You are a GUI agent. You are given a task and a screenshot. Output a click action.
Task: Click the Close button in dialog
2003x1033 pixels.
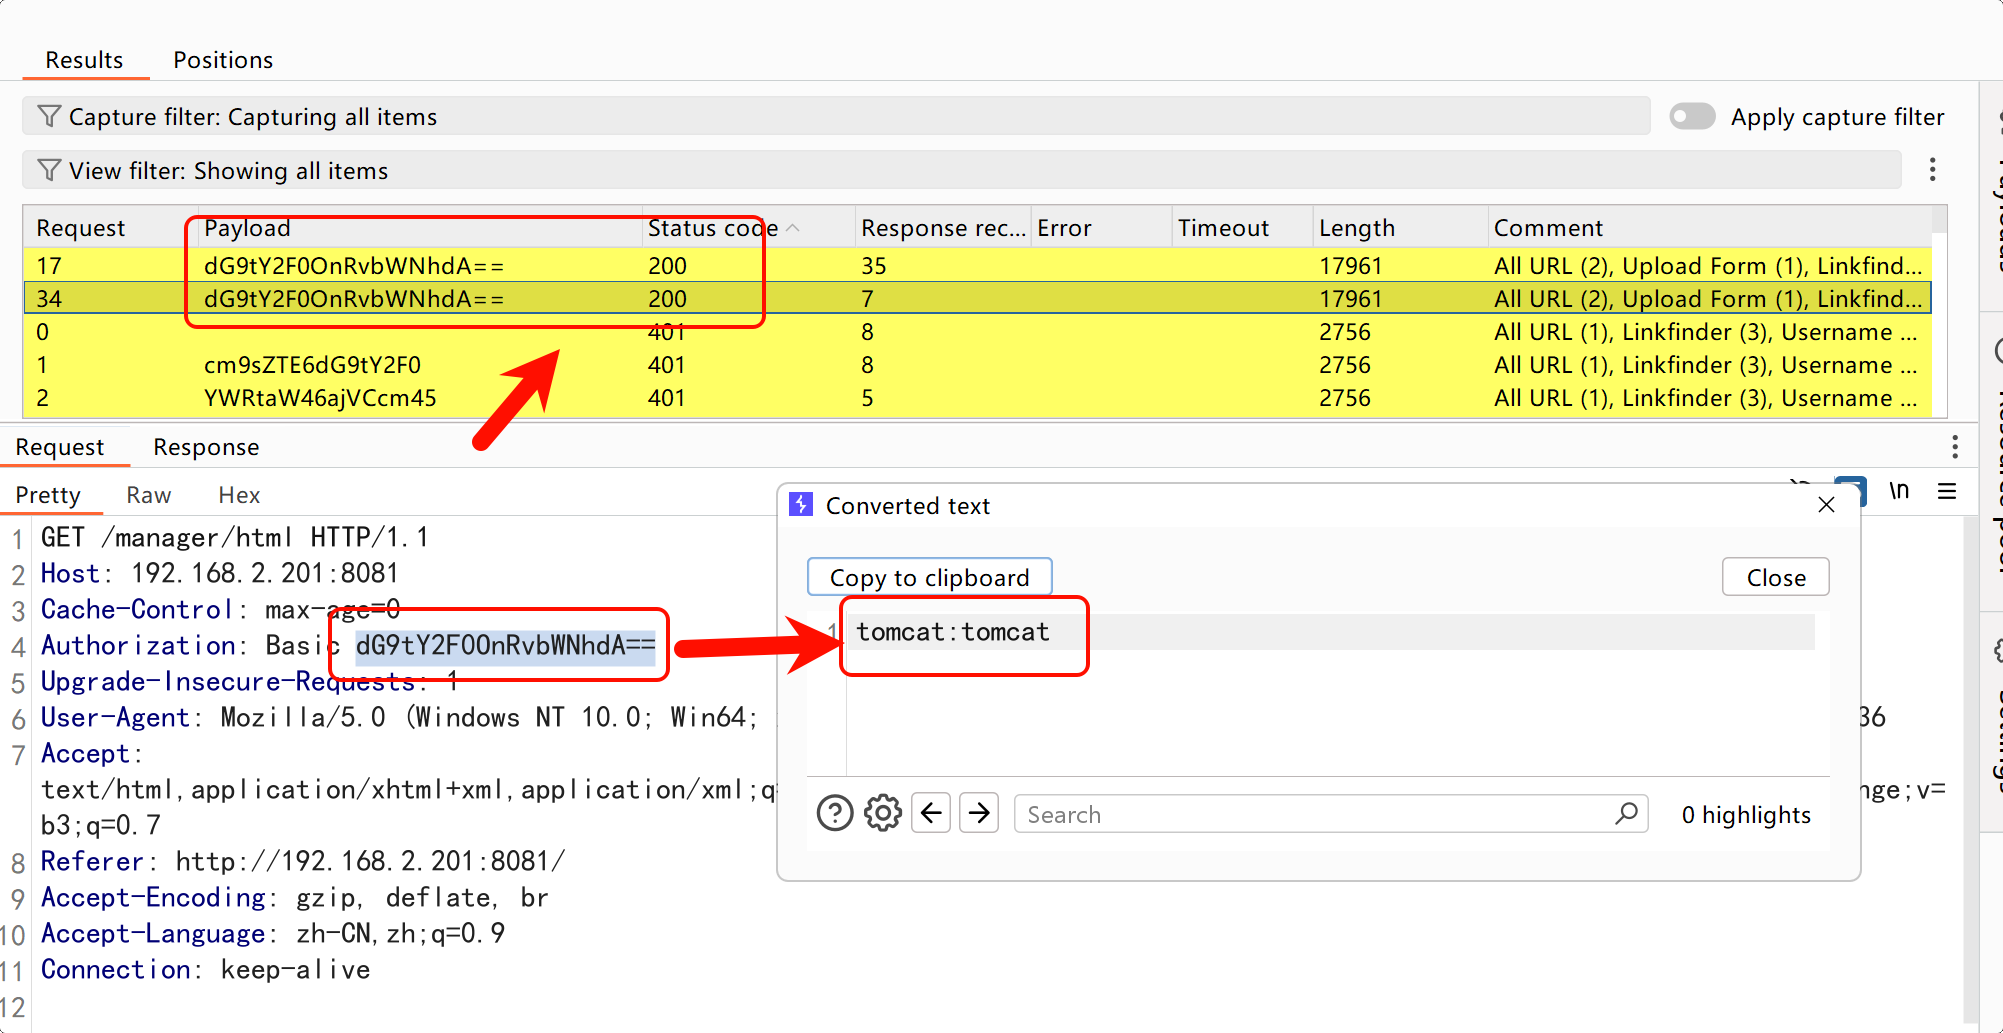pyautogui.click(x=1775, y=578)
